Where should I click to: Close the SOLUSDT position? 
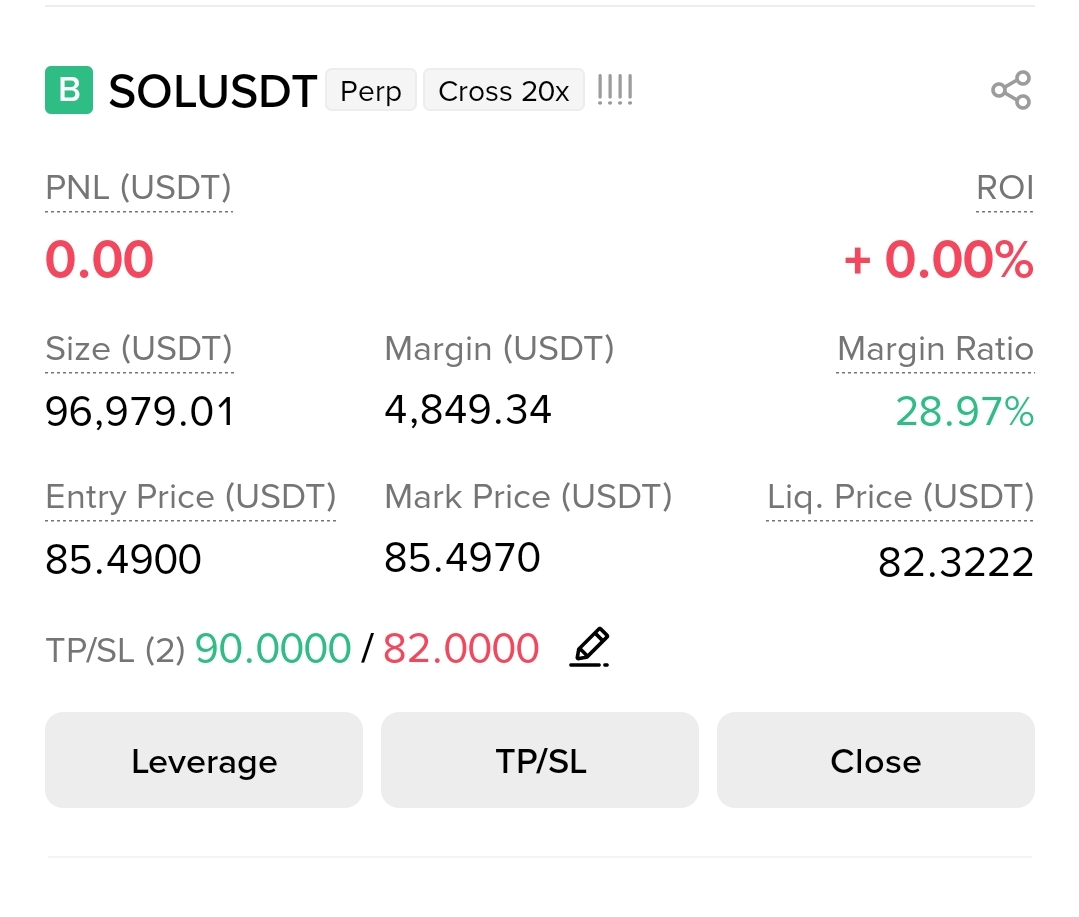876,760
